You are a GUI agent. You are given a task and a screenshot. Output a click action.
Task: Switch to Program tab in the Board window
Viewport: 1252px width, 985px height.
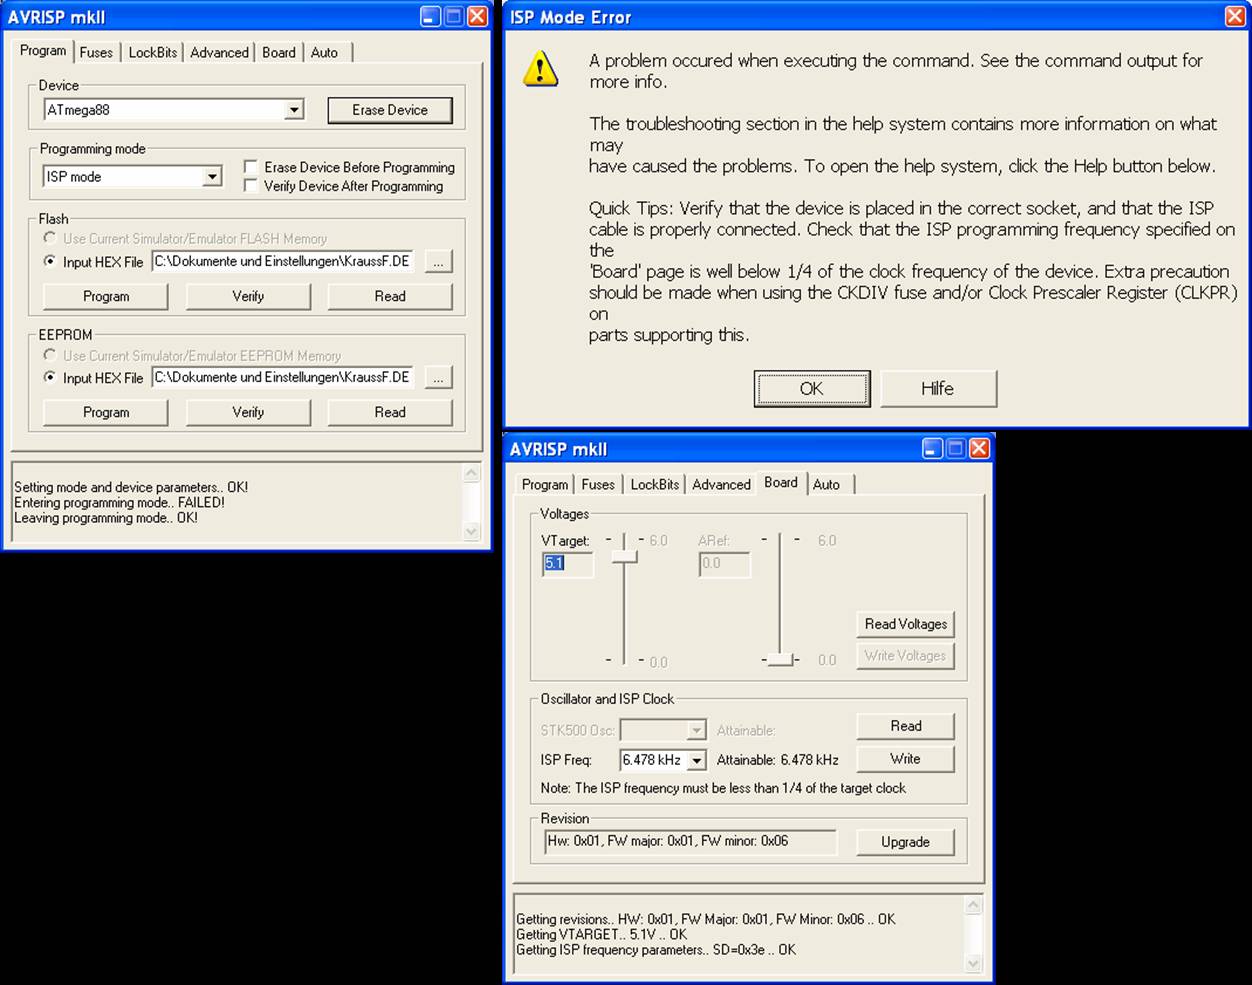[545, 484]
